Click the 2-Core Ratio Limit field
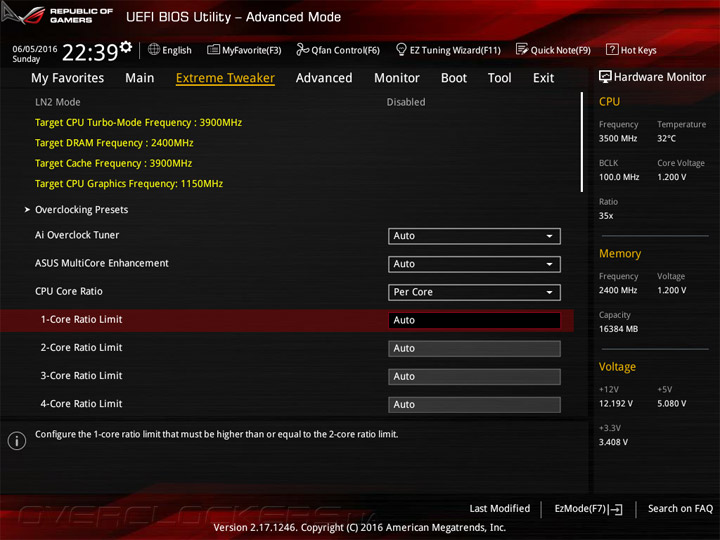Viewport: 720px width, 540px height. pyautogui.click(x=474, y=349)
